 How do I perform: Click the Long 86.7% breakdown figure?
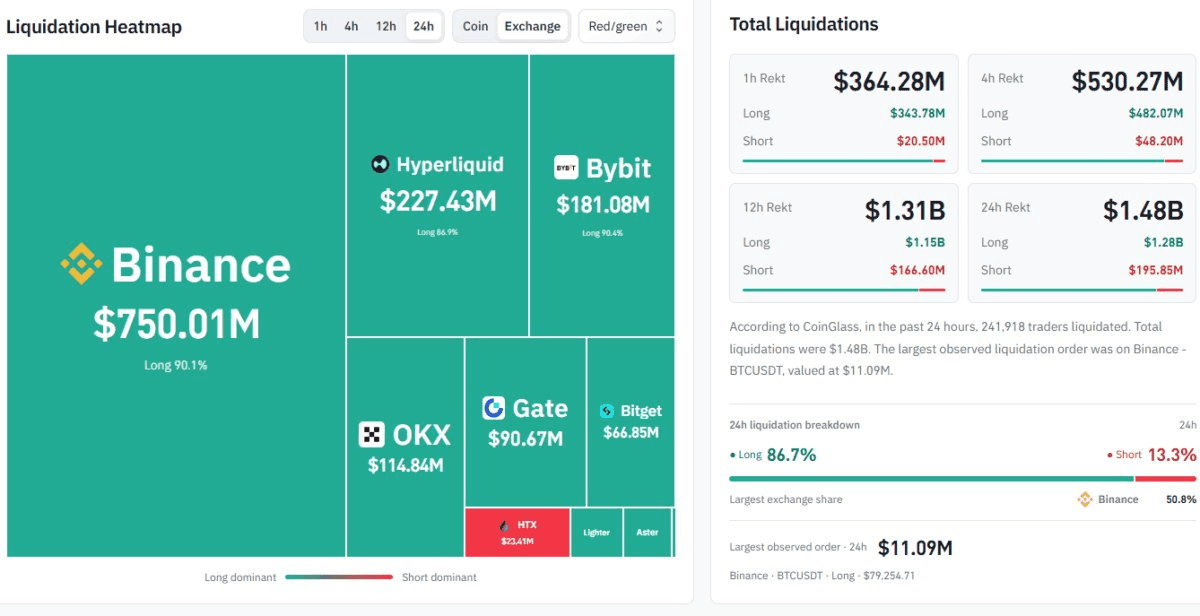[791, 455]
